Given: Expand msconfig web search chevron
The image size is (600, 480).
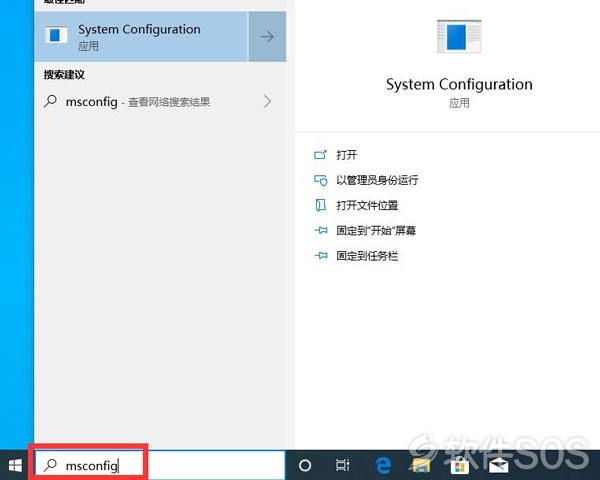Looking at the screenshot, I should pos(267,101).
